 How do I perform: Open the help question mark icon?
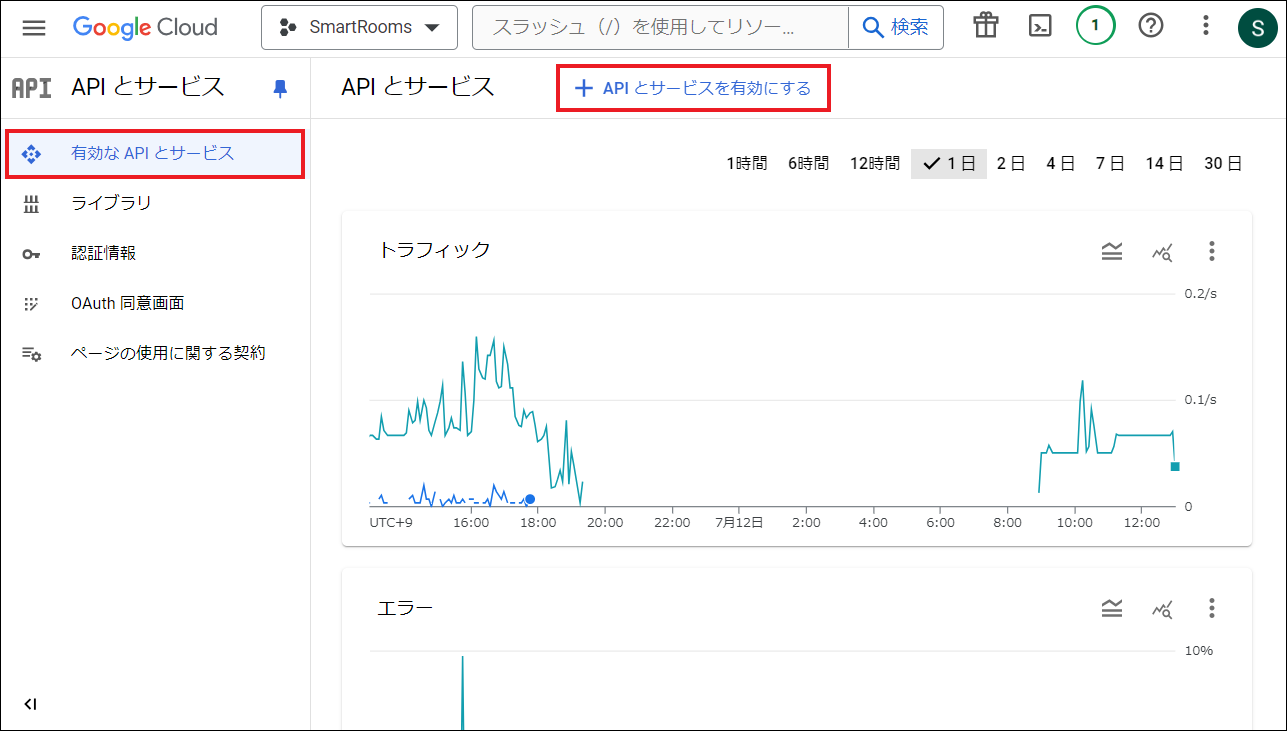tap(1151, 27)
